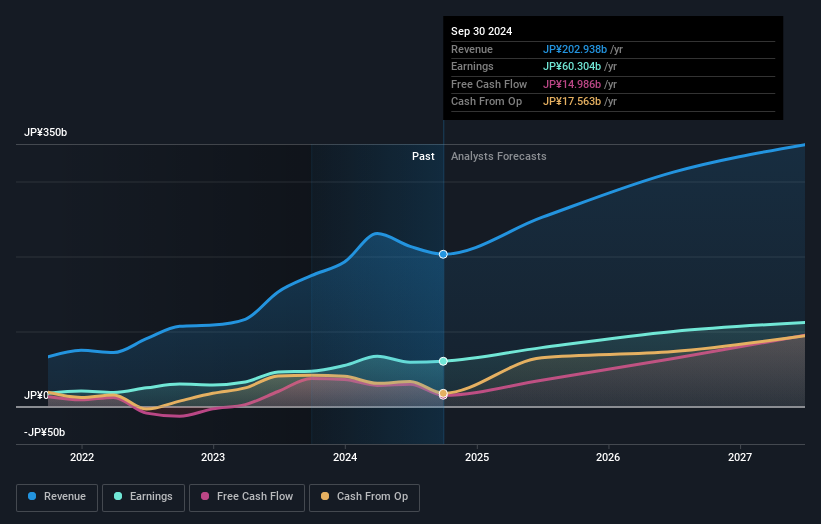Viewport: 821px width, 524px height.
Task: Click the Analysts Forecasts label
Action: [x=498, y=157]
